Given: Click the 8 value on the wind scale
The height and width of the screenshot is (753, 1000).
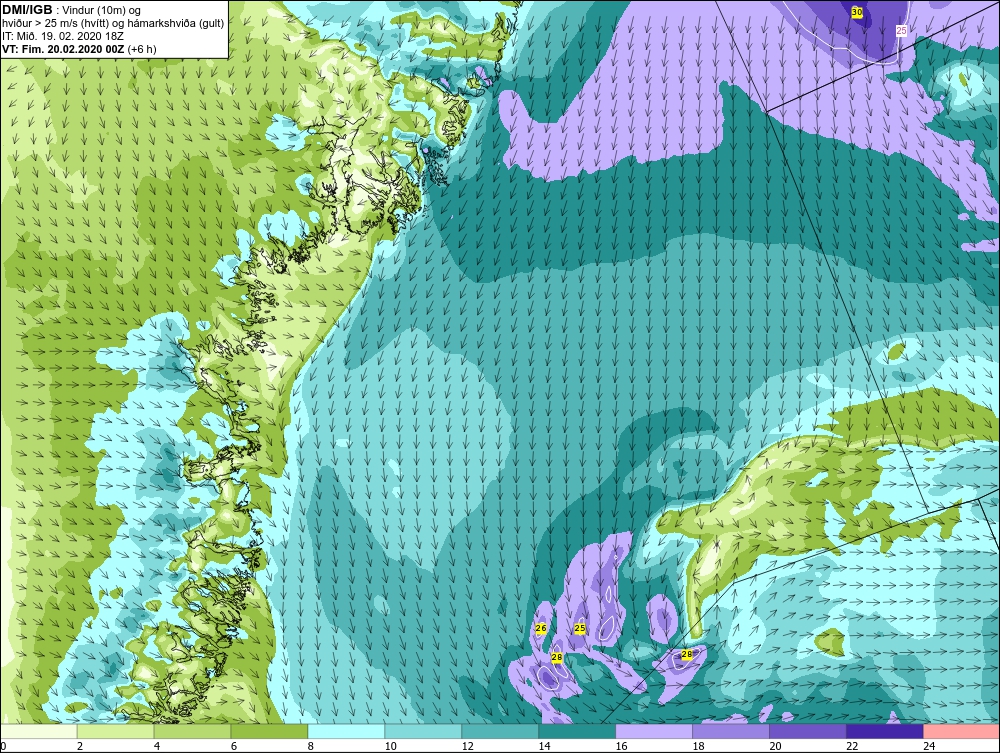Looking at the screenshot, I should [x=311, y=746].
